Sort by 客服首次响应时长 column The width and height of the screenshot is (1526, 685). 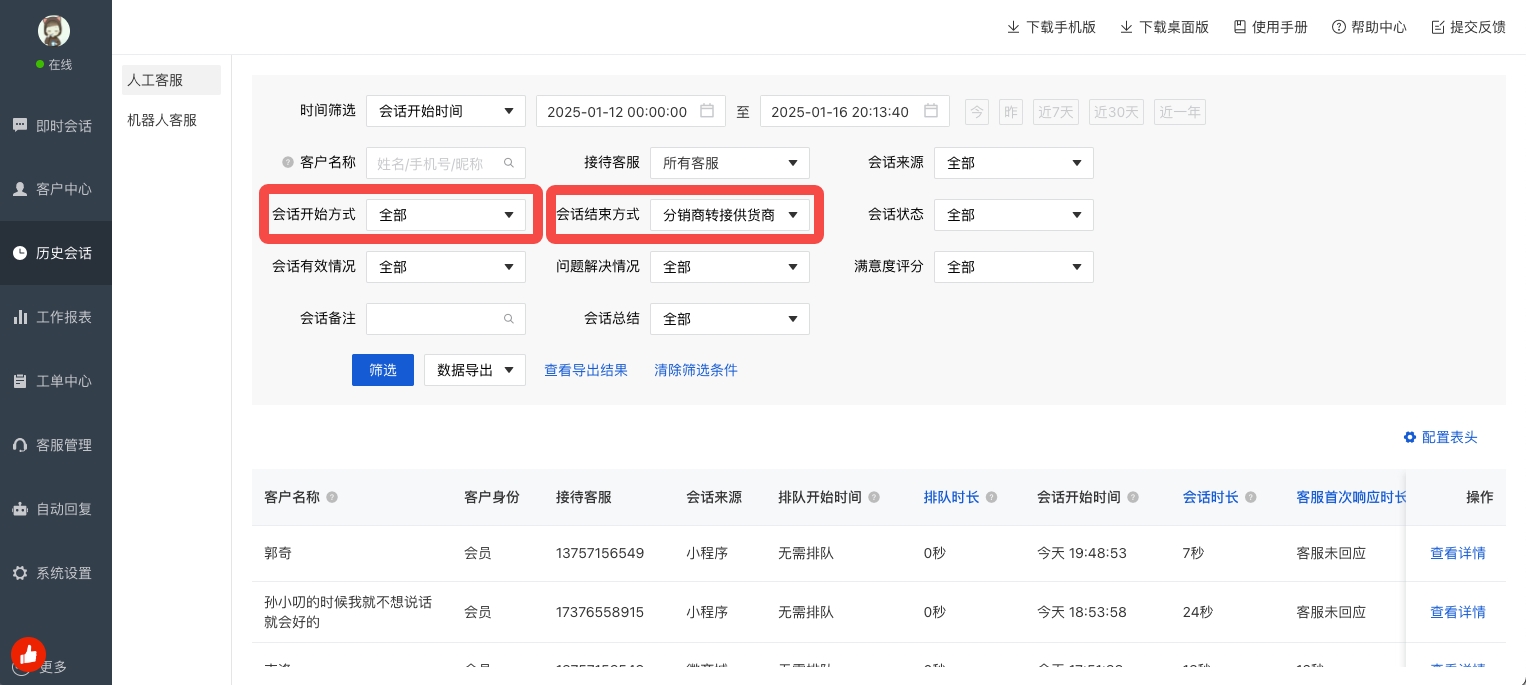click(x=1351, y=497)
